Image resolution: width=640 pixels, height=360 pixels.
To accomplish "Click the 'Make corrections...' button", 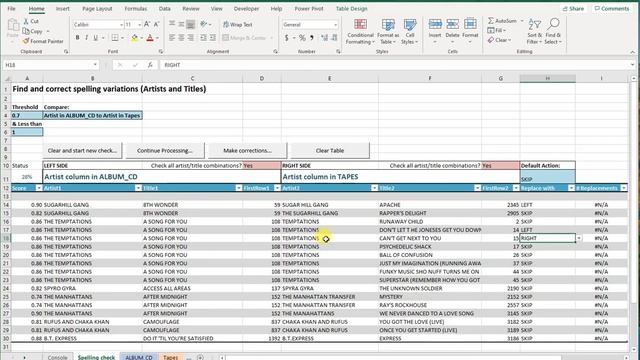I will click(x=247, y=151).
